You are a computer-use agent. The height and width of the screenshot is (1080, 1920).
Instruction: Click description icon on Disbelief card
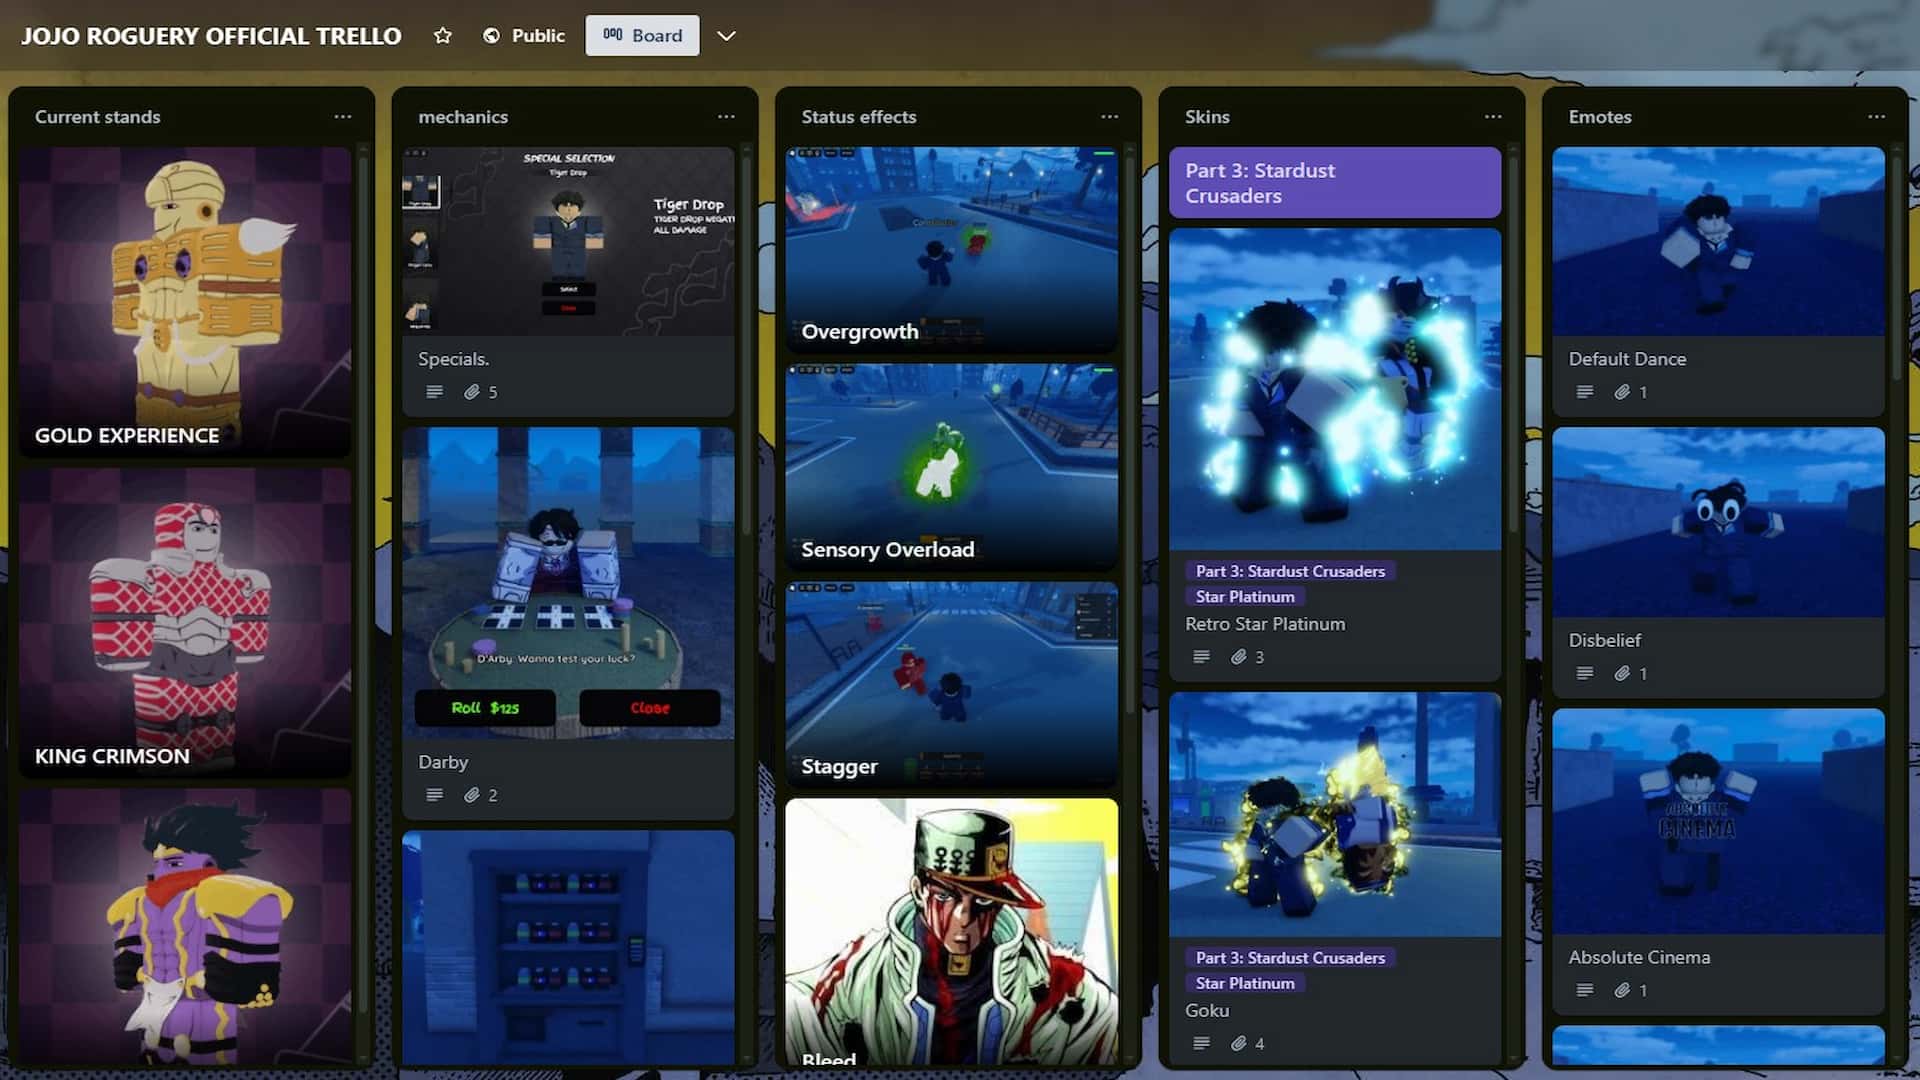pos(1585,673)
